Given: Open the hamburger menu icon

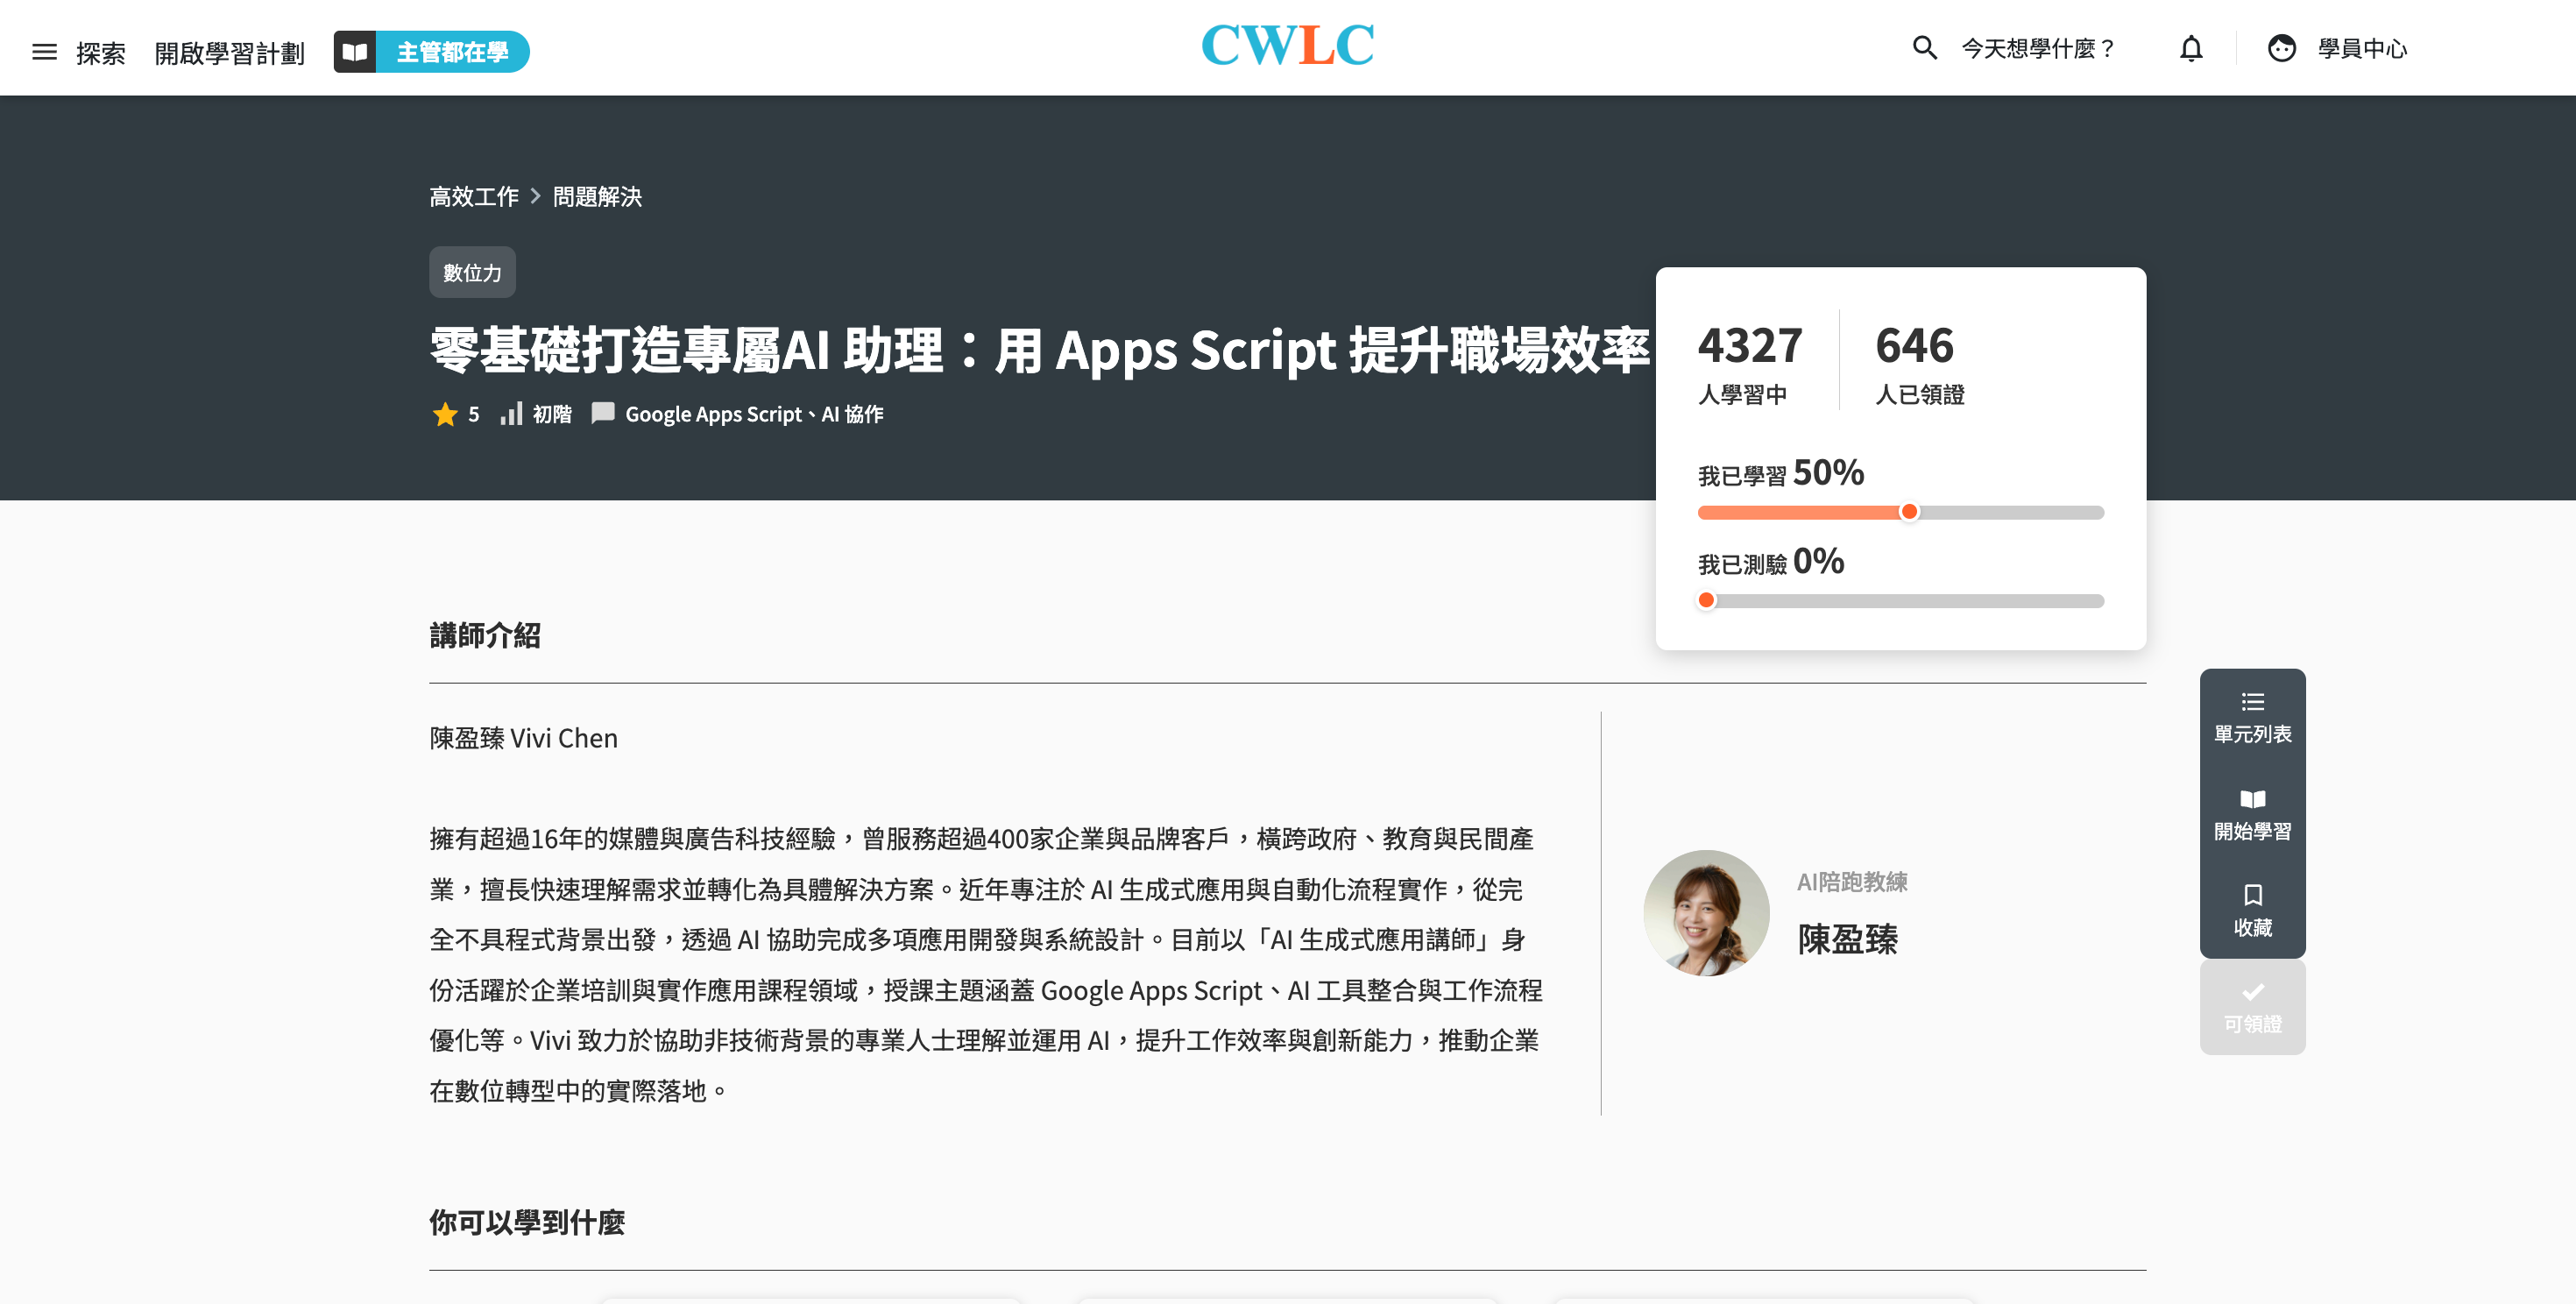Looking at the screenshot, I should (x=44, y=51).
